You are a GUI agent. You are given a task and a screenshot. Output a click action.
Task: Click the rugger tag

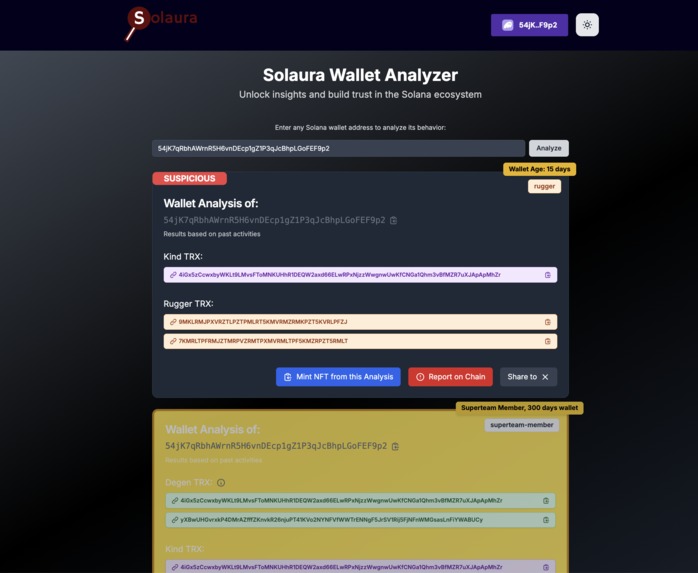pyautogui.click(x=544, y=186)
